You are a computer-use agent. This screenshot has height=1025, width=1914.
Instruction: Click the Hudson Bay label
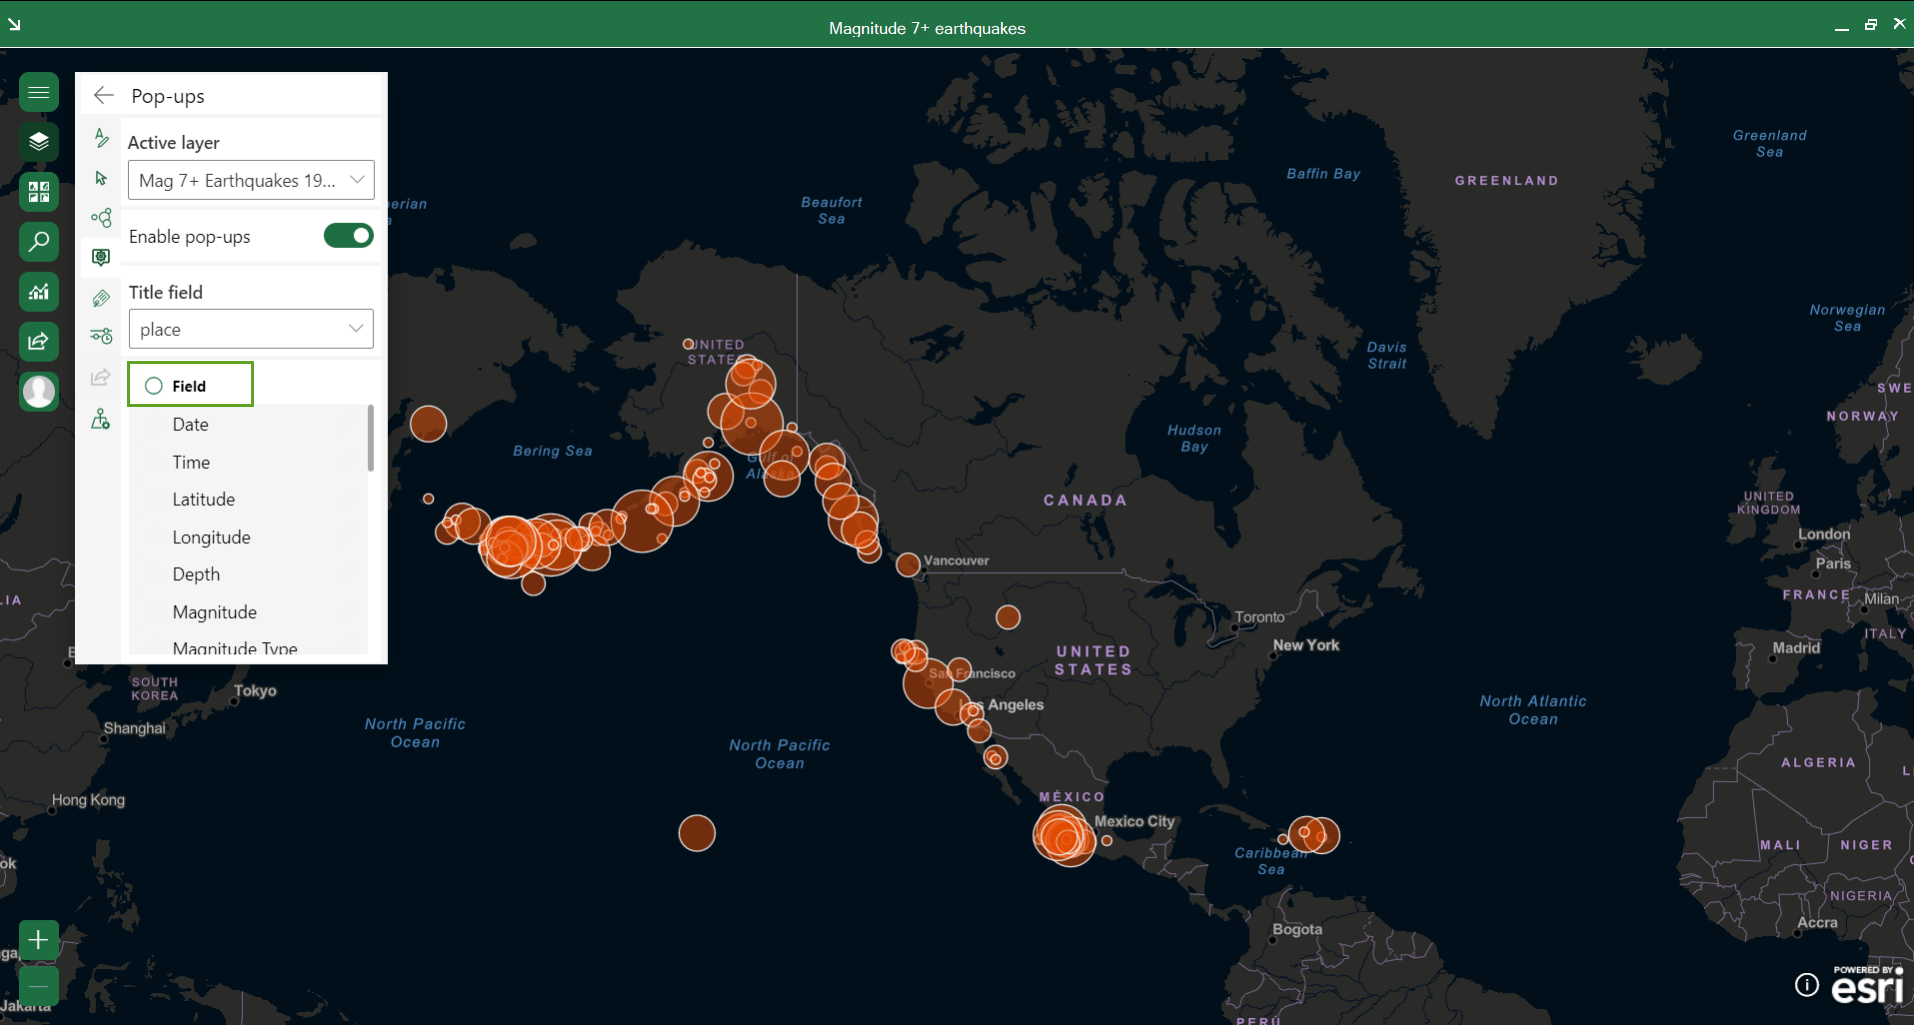(x=1194, y=438)
